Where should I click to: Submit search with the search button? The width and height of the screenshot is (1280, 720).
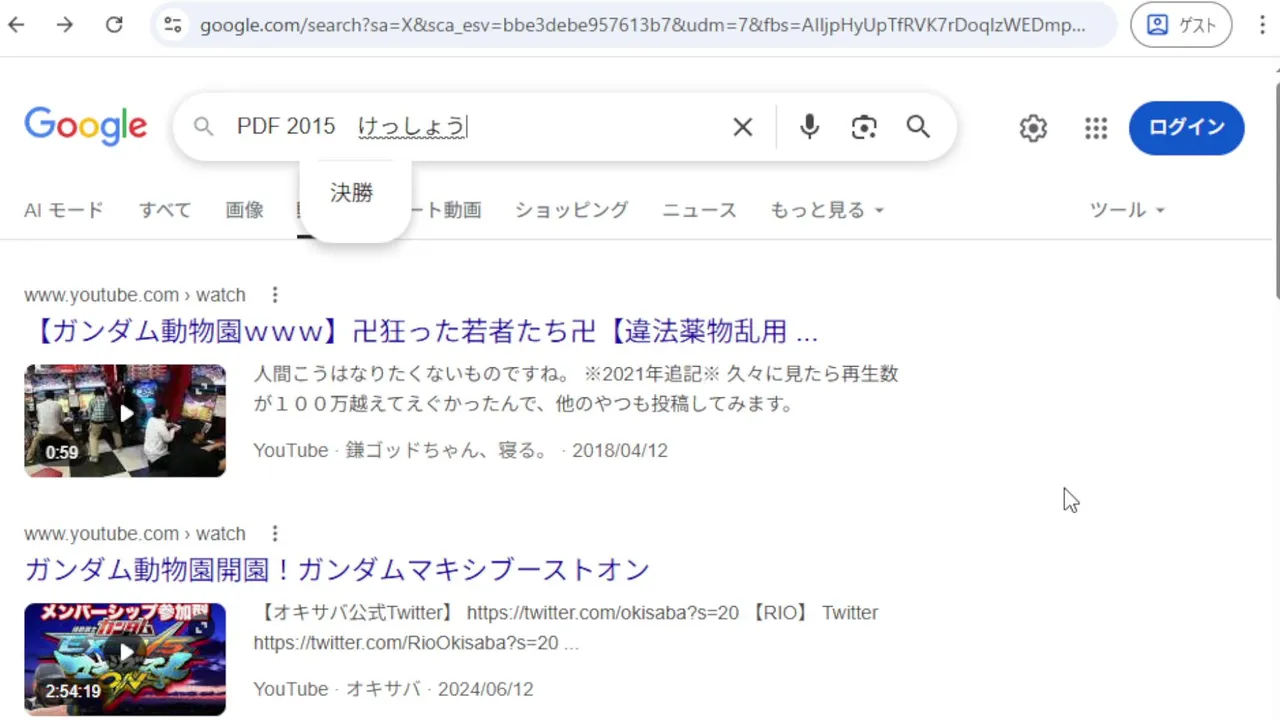click(918, 127)
